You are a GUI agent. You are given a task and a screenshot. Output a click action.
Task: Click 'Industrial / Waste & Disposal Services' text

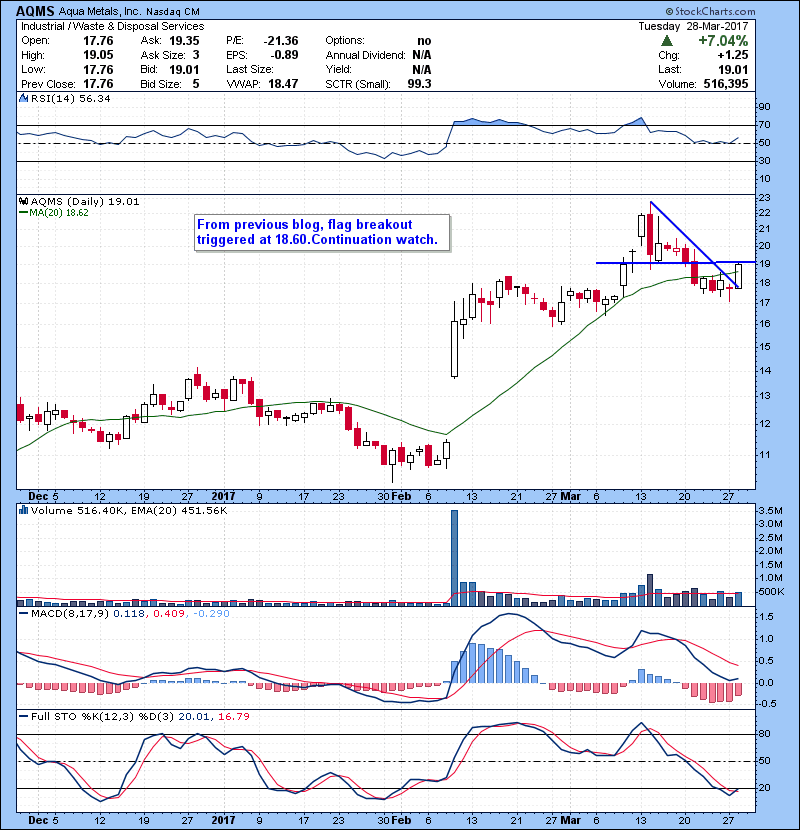pos(112,26)
